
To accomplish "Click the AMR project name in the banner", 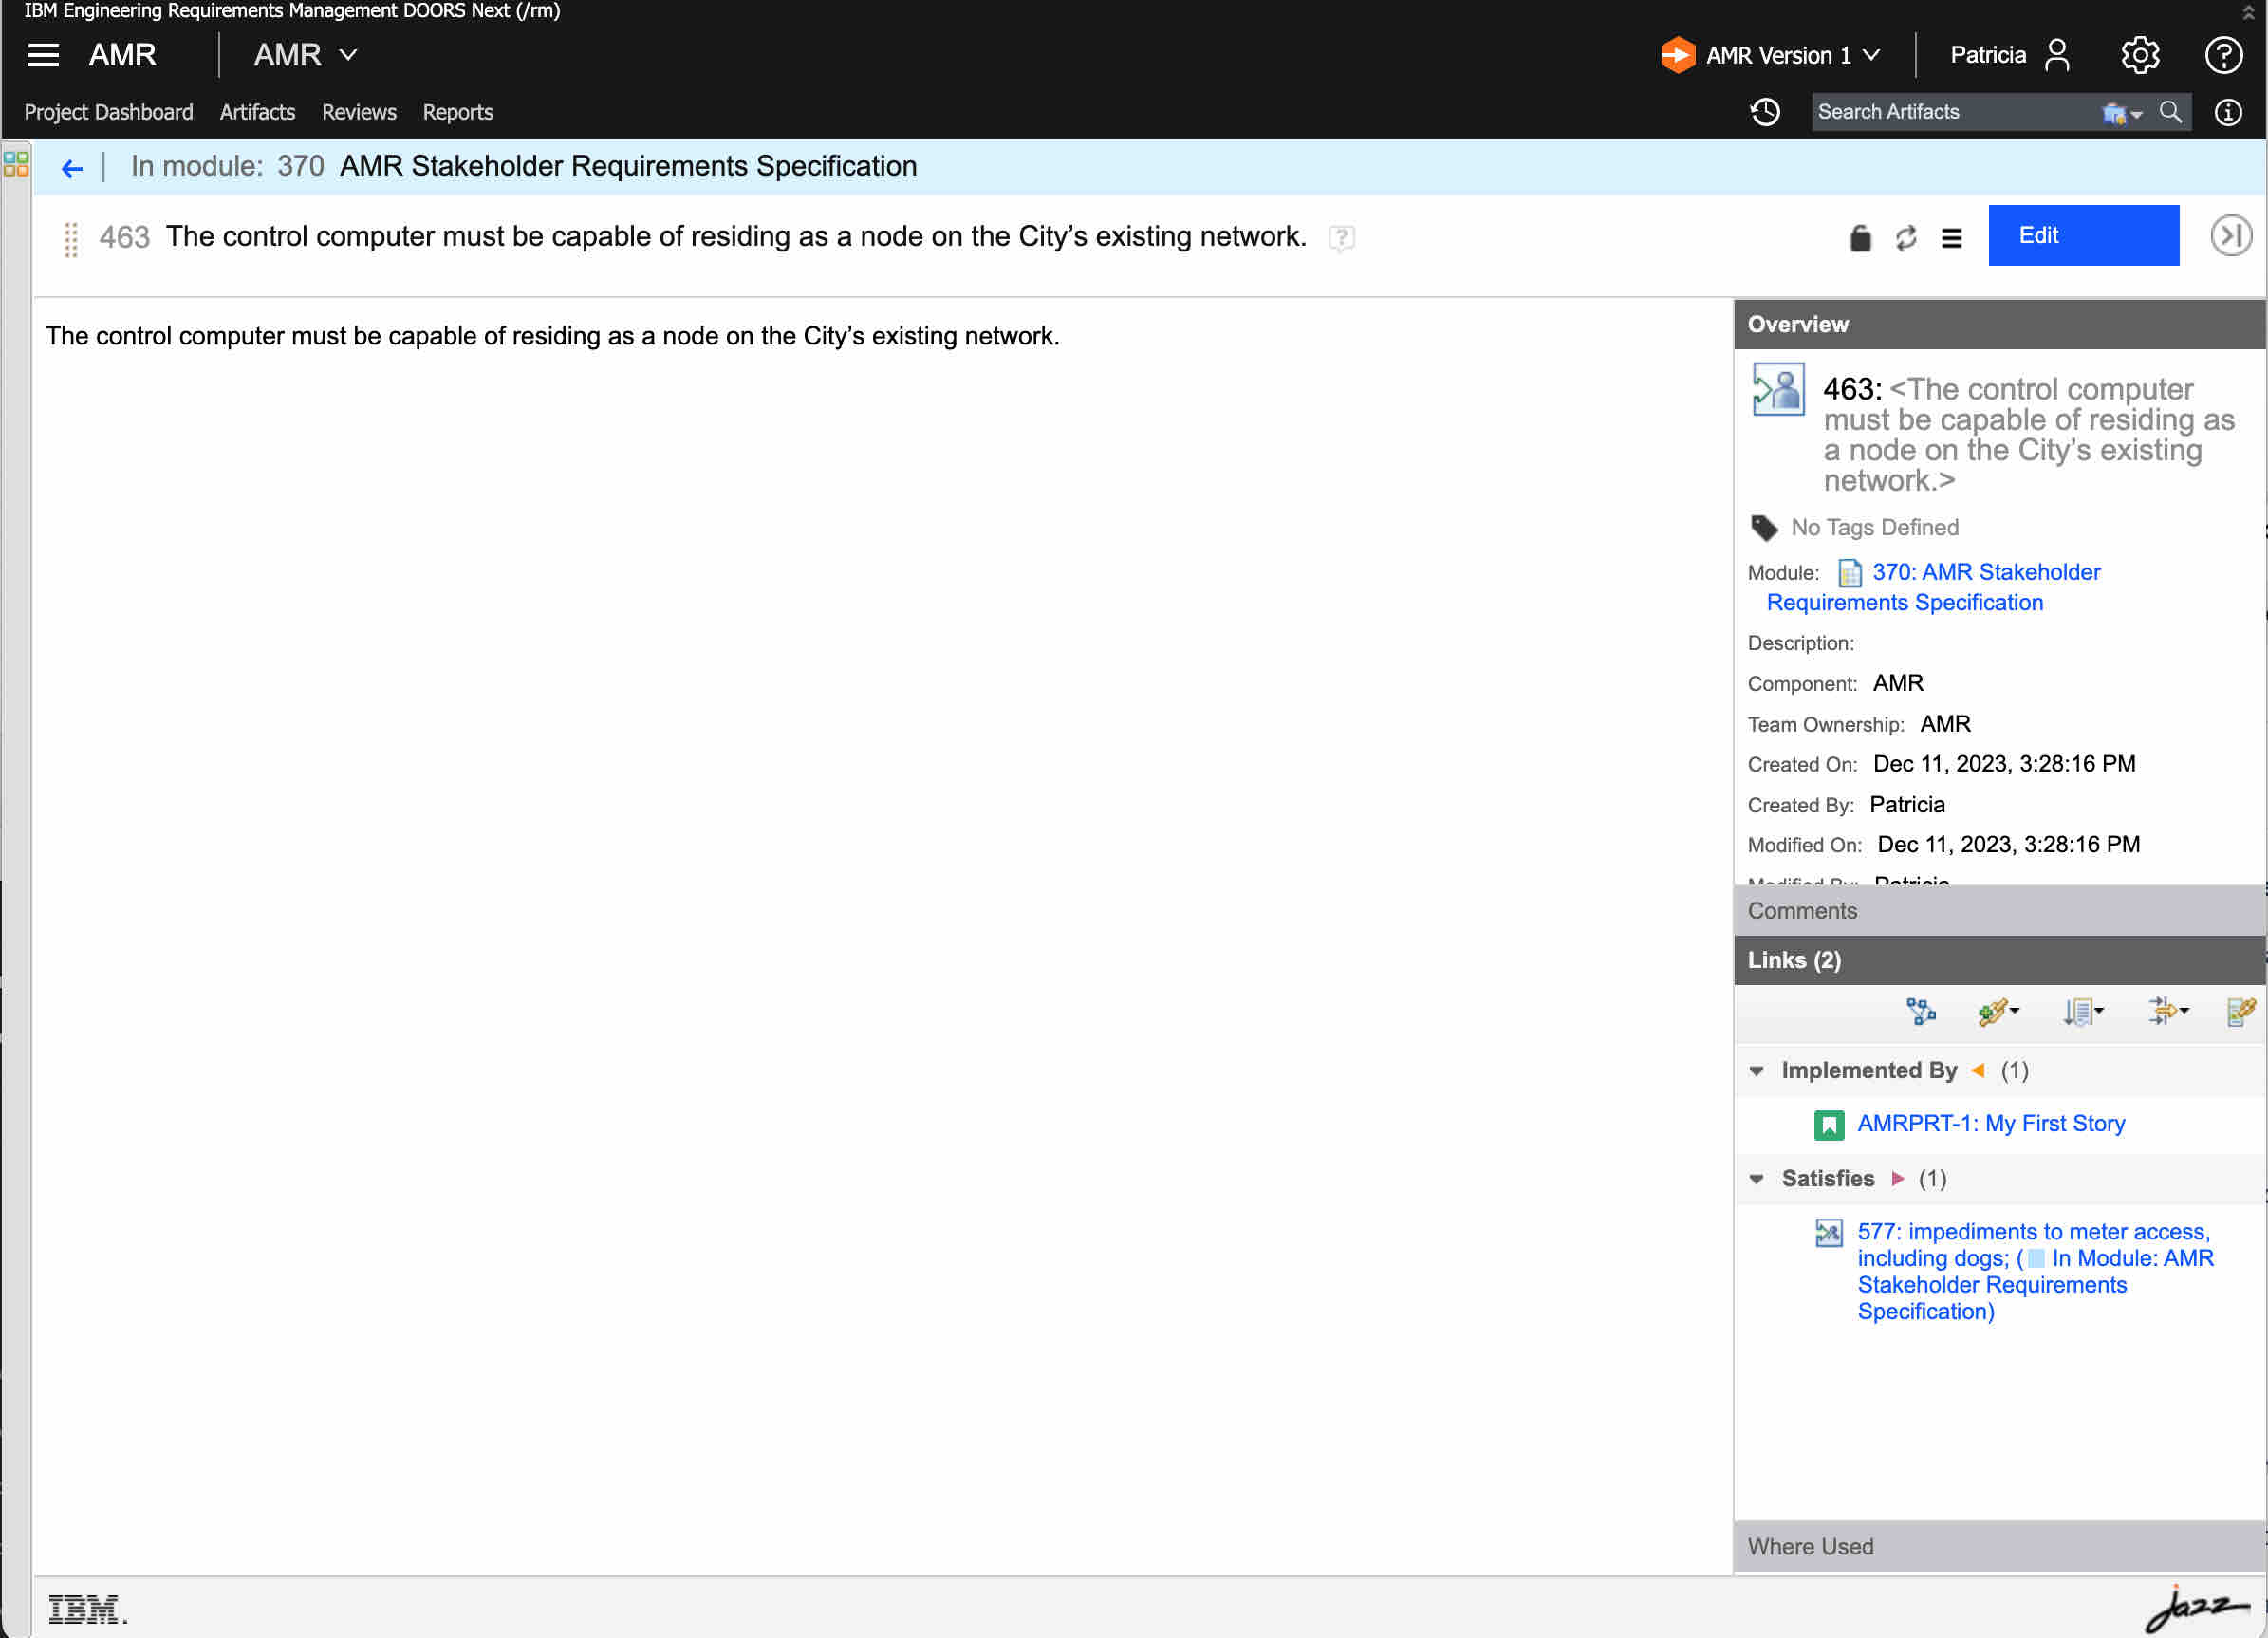I will [122, 55].
